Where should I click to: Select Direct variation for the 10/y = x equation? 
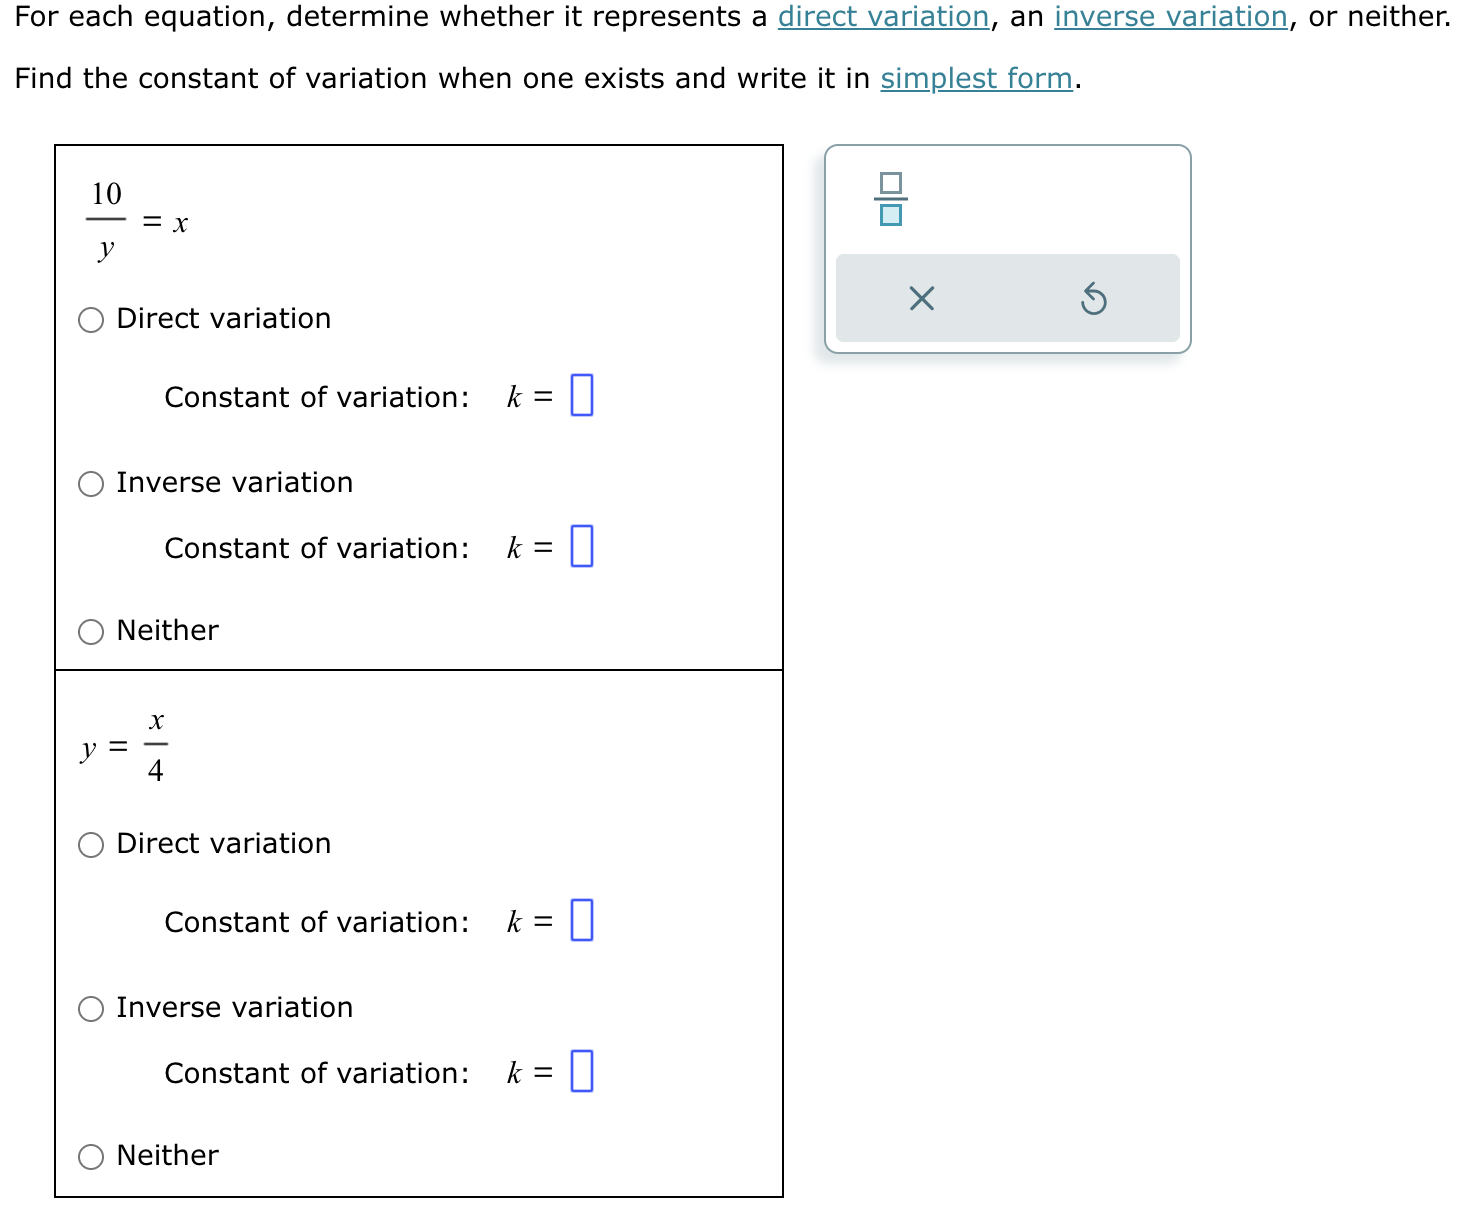click(91, 319)
